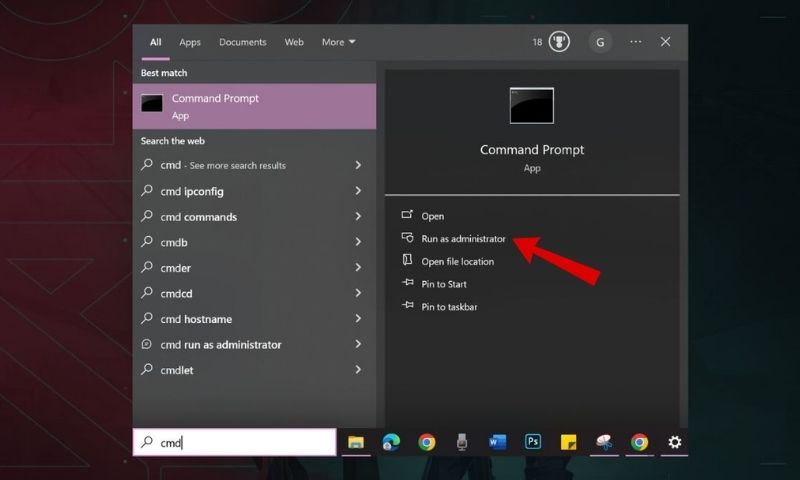Expand arrow for cmd commands
The width and height of the screenshot is (800, 480).
tap(358, 216)
